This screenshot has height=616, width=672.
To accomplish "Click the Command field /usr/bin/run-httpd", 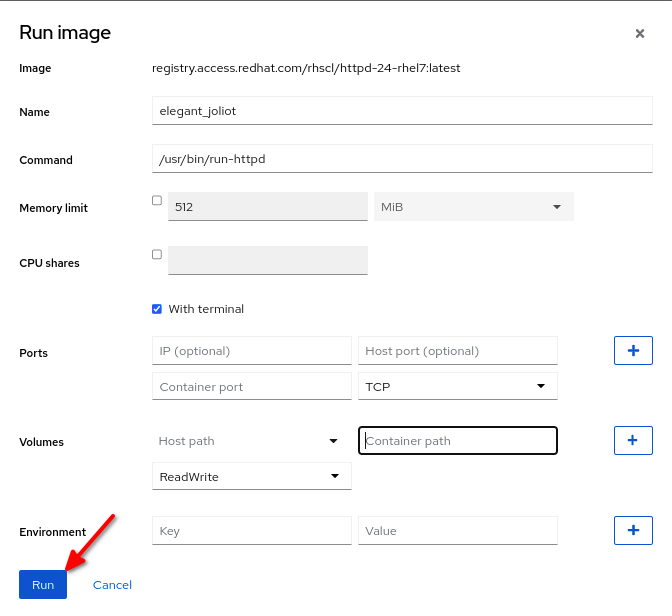I will pos(402,159).
